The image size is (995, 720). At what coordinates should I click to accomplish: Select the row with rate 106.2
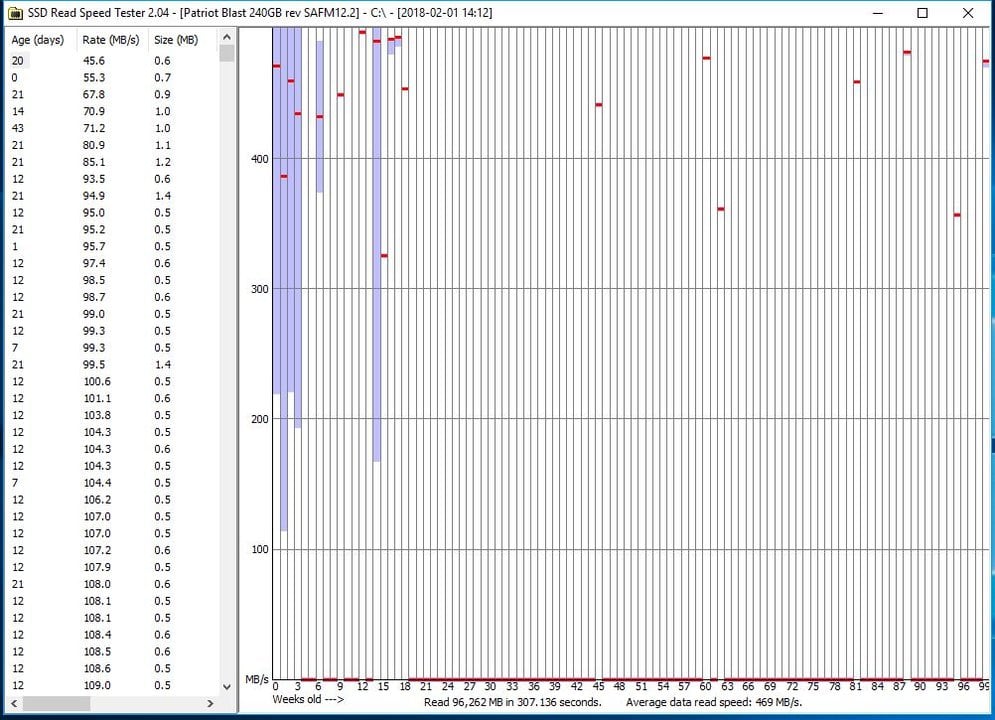pos(112,500)
